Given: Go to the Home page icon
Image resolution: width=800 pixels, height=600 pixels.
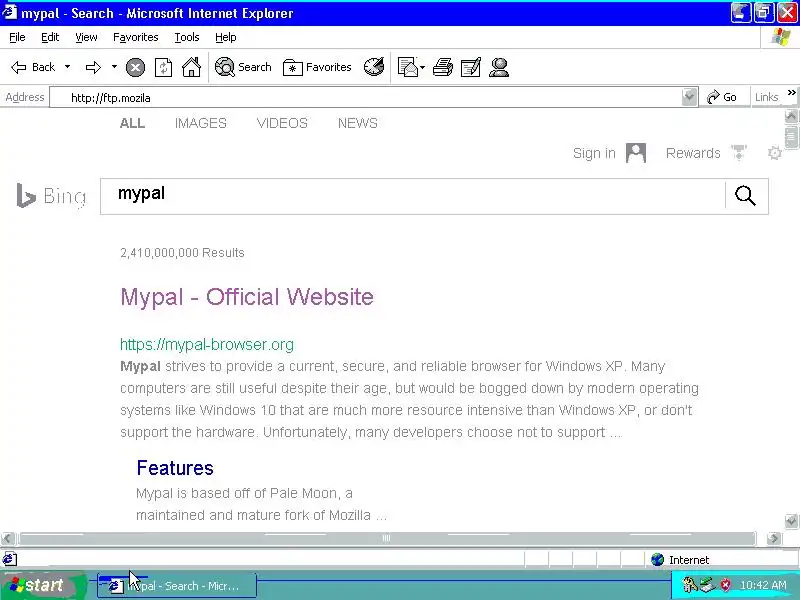Looking at the screenshot, I should [x=191, y=67].
